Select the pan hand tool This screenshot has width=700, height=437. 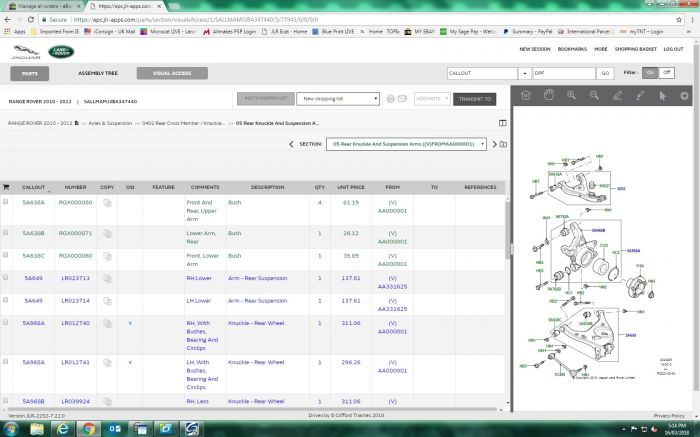549,95
